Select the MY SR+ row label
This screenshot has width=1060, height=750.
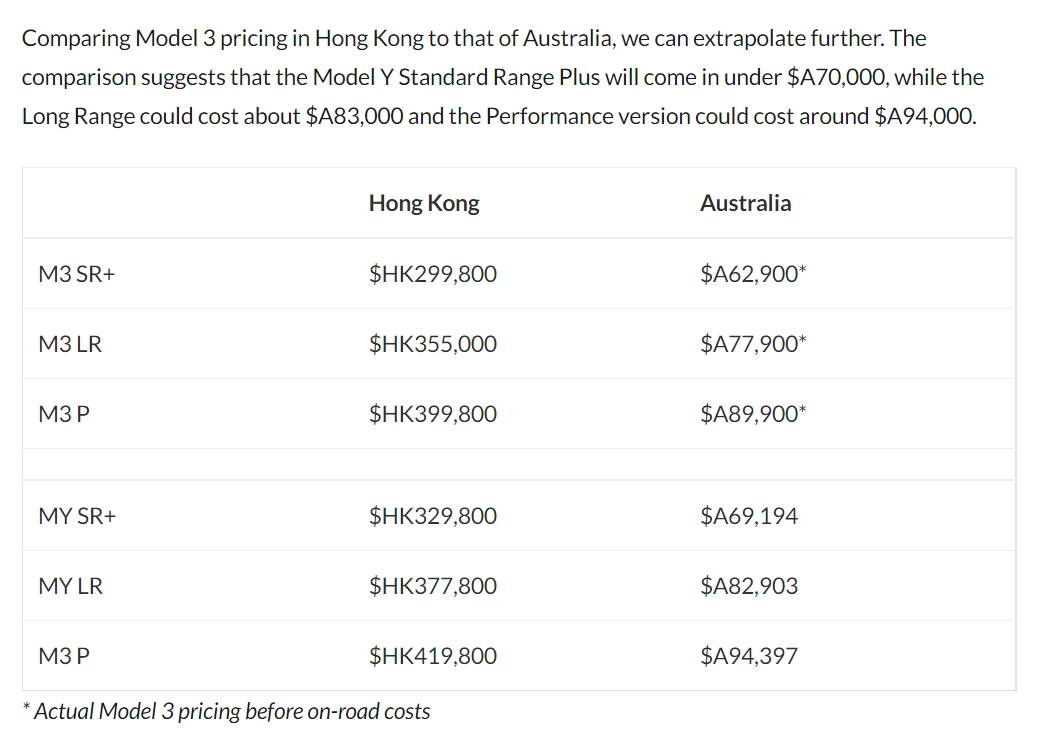77,516
